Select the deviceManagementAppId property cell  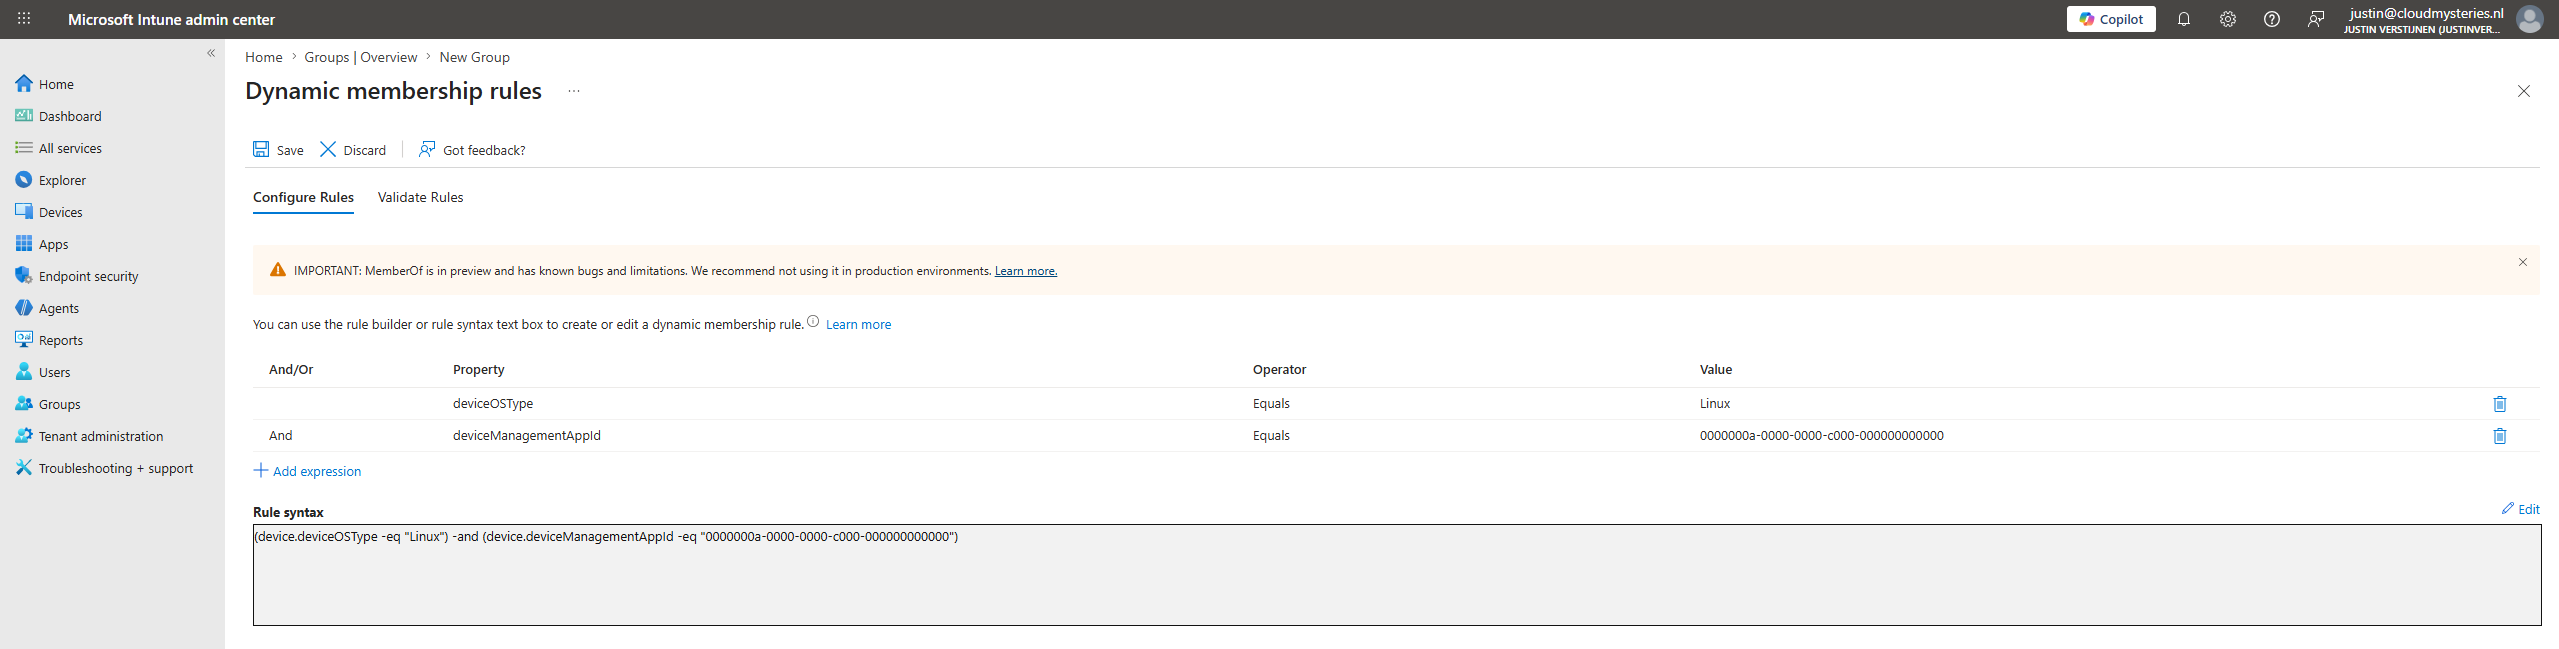click(527, 436)
